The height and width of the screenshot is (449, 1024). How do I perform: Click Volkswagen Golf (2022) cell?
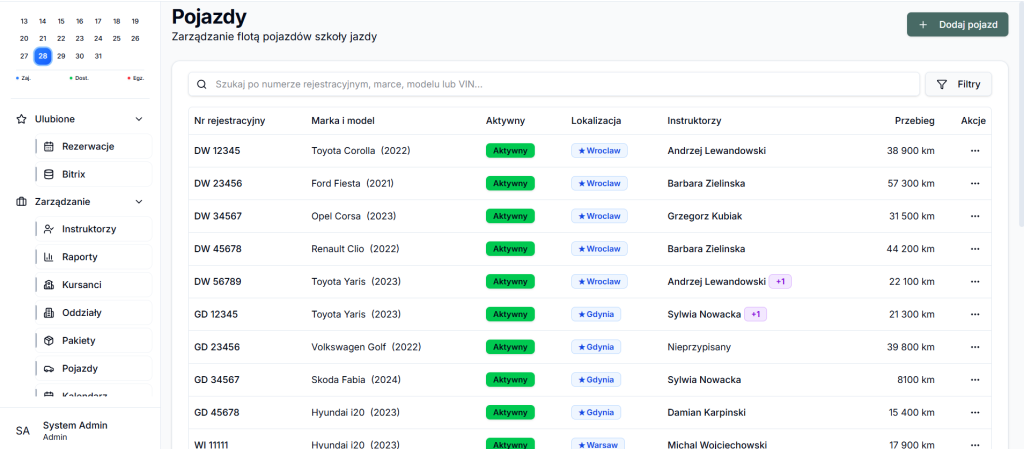366,347
